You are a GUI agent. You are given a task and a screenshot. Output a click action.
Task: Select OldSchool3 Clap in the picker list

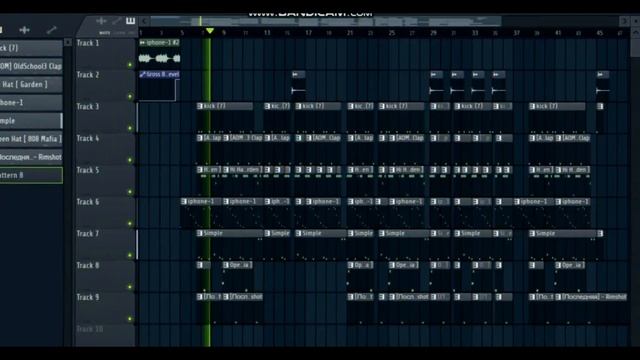pyautogui.click(x=31, y=66)
